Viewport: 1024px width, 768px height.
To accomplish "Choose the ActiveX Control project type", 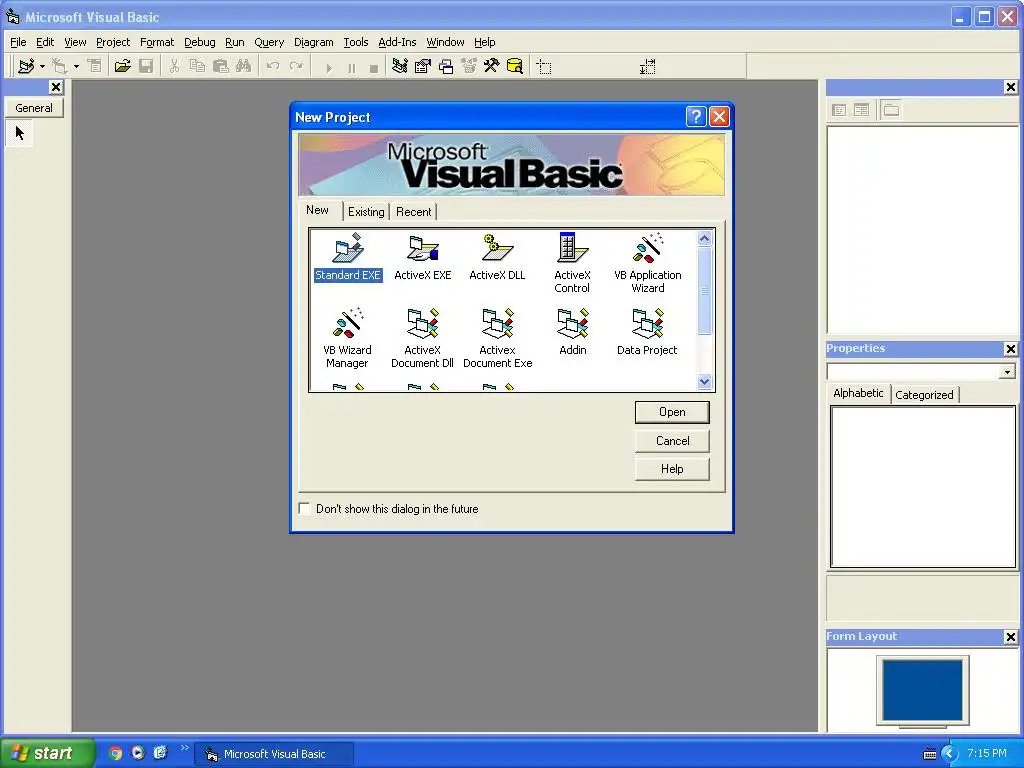I will [572, 263].
